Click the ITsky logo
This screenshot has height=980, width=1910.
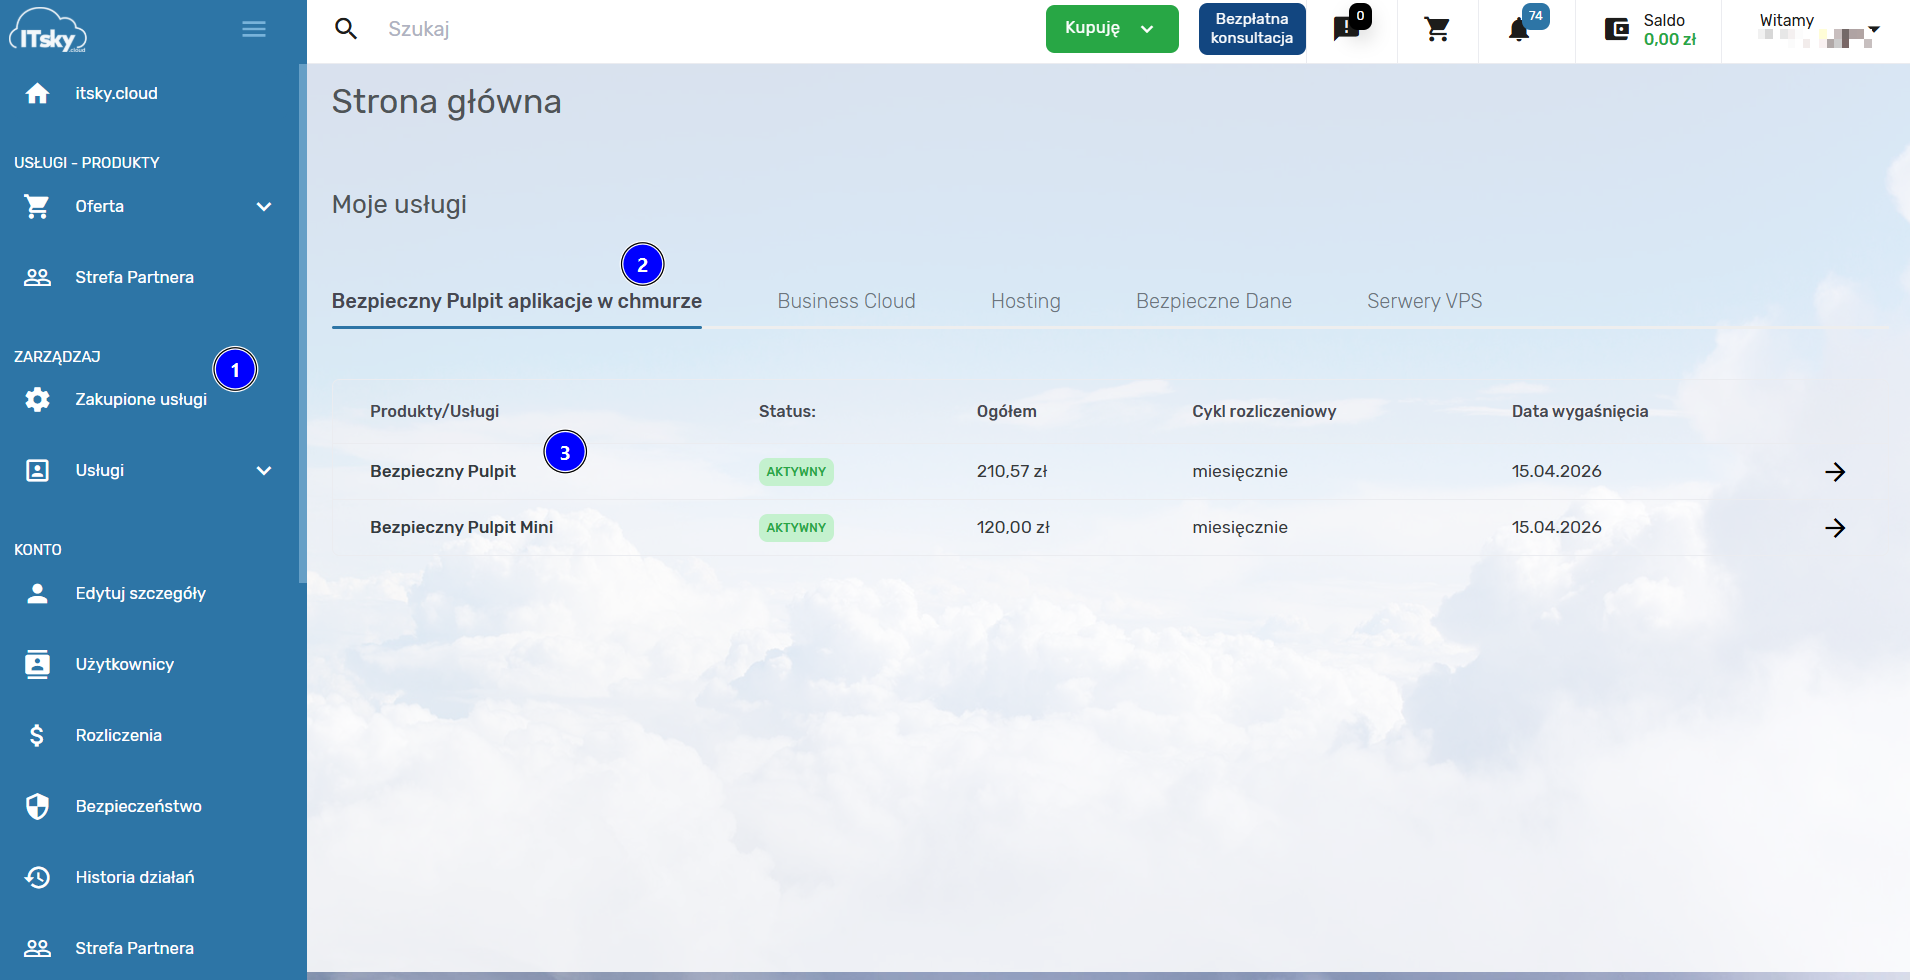coord(48,30)
